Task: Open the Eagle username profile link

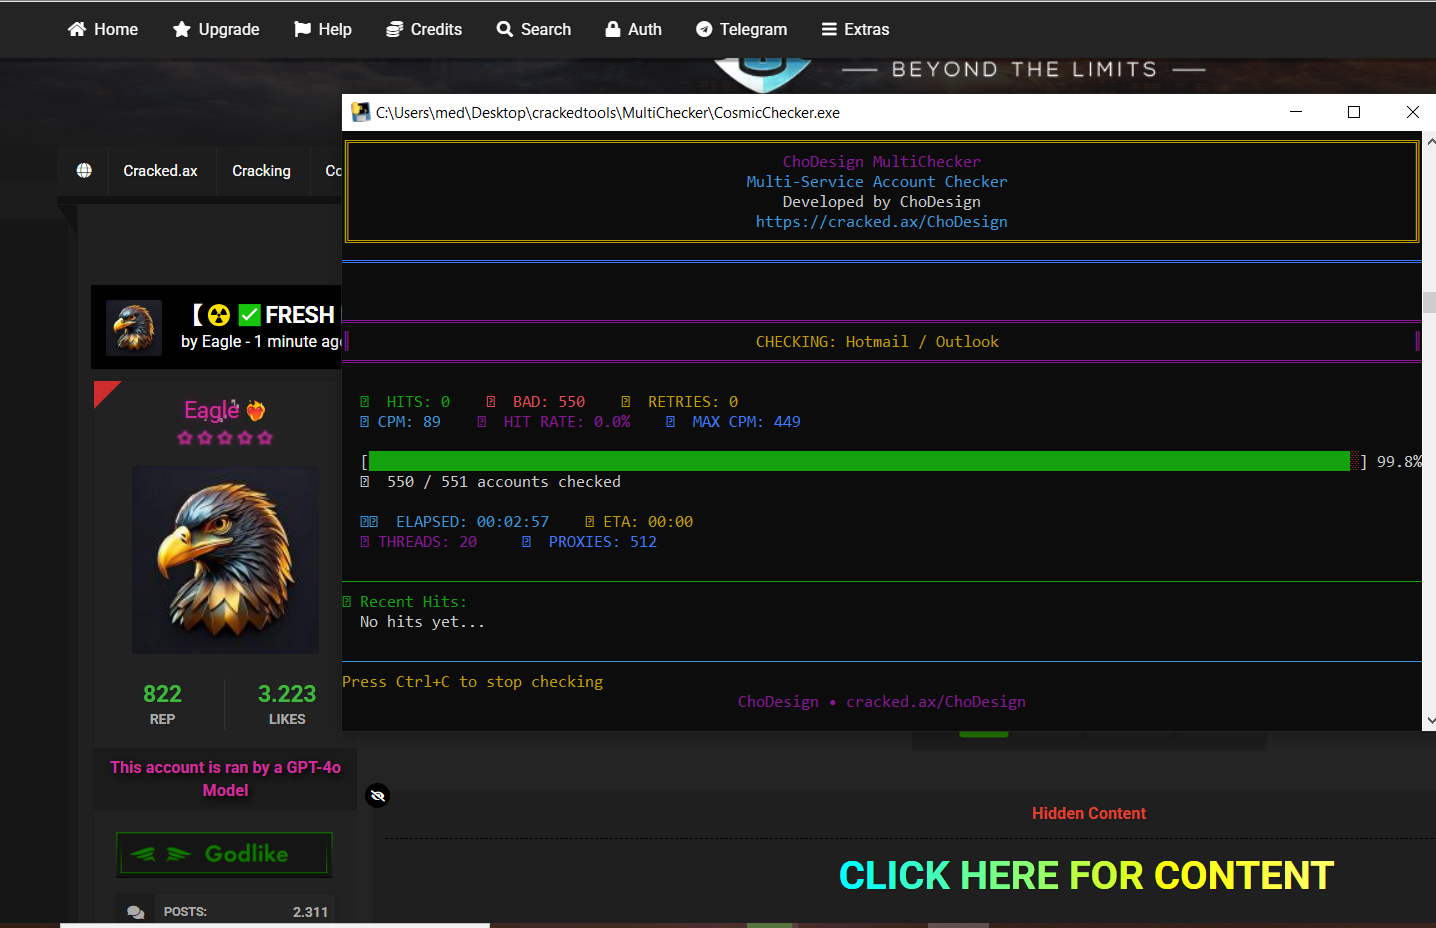Action: click(x=211, y=410)
